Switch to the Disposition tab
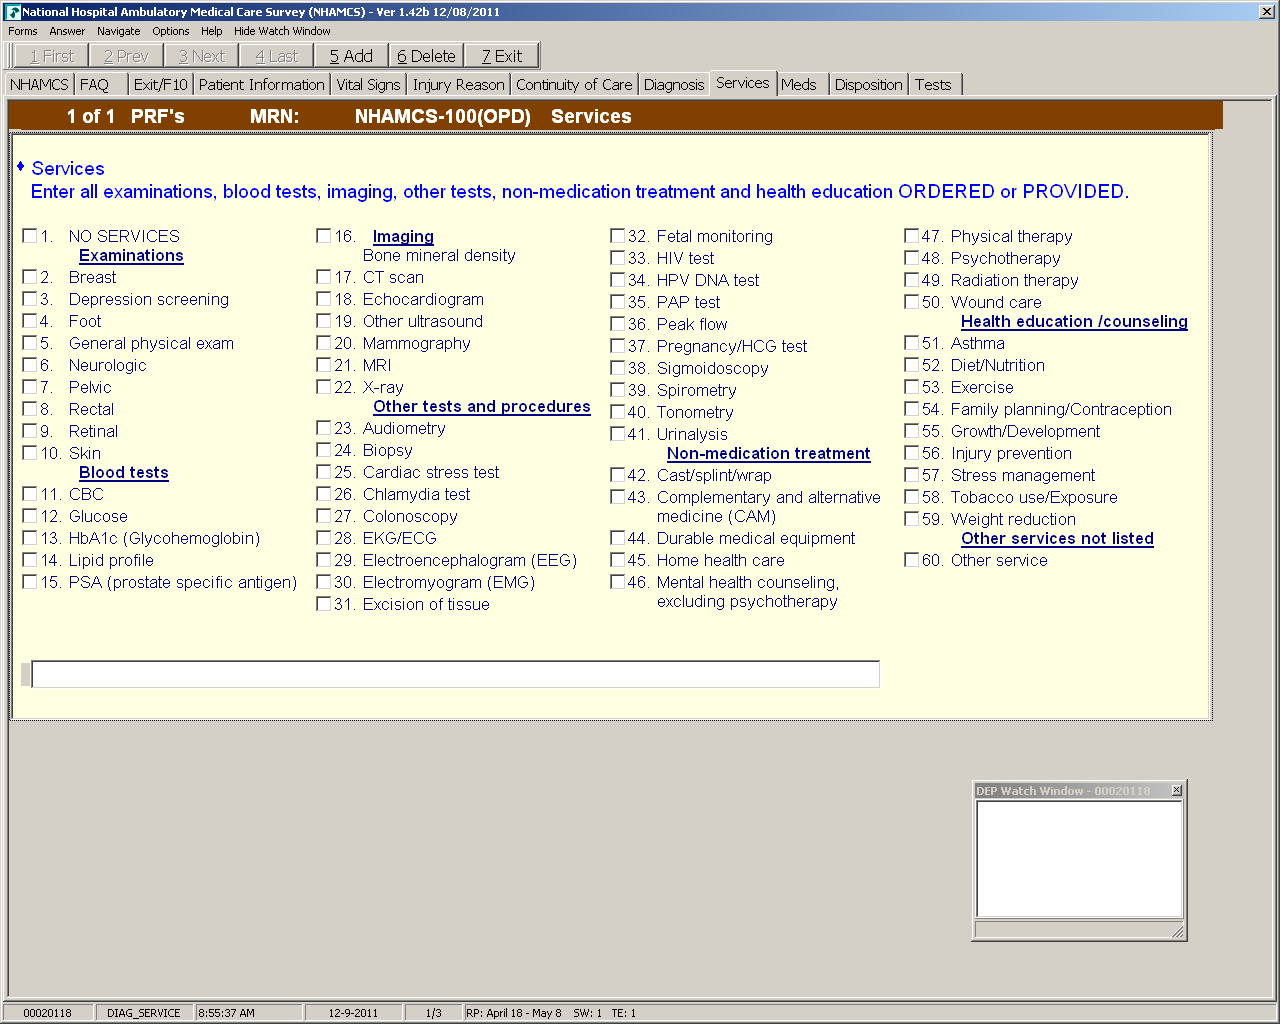 [869, 85]
